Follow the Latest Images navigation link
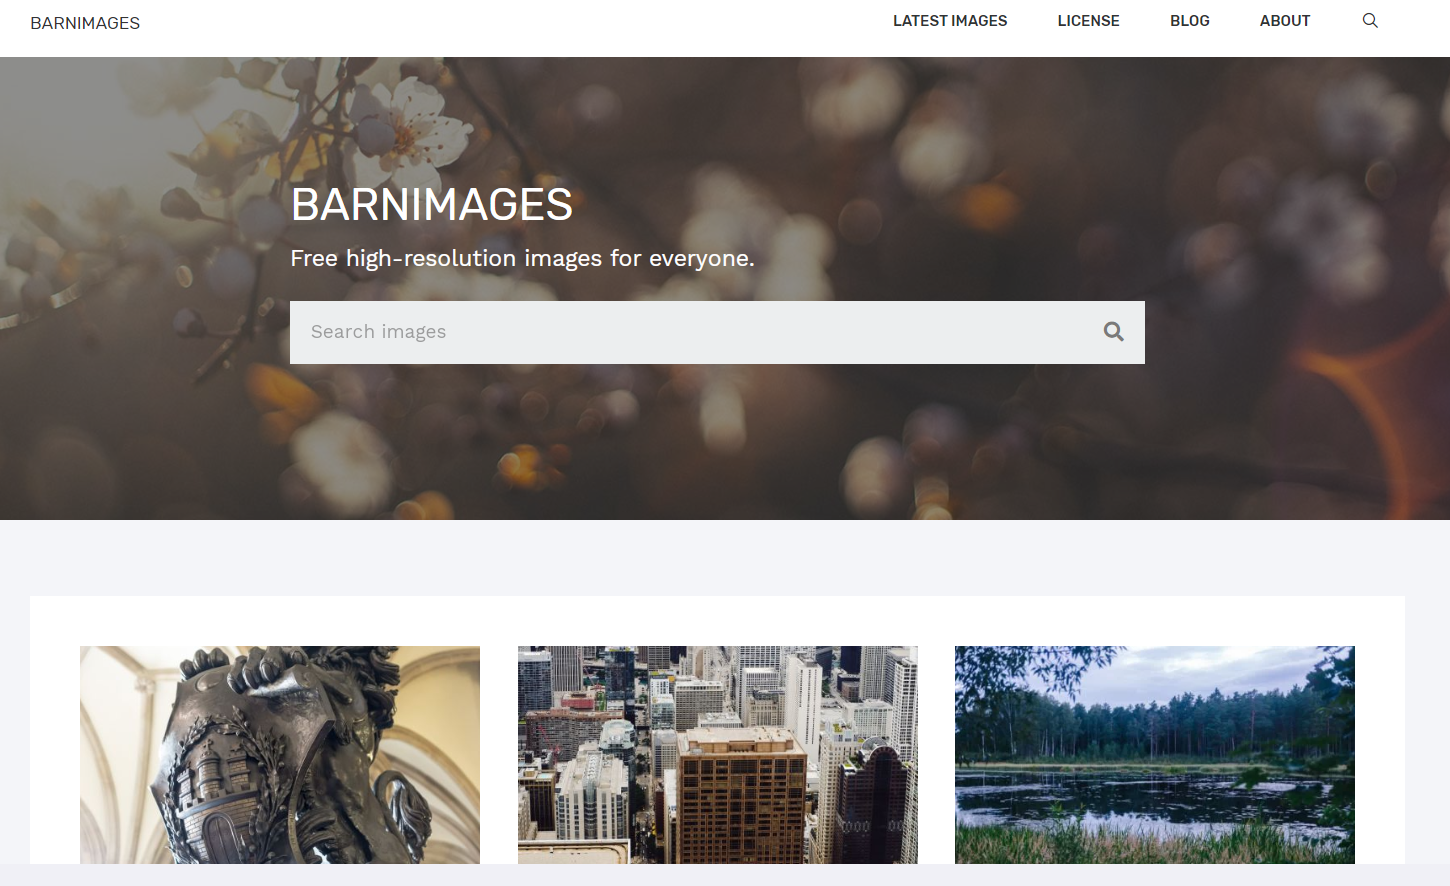 949,20
